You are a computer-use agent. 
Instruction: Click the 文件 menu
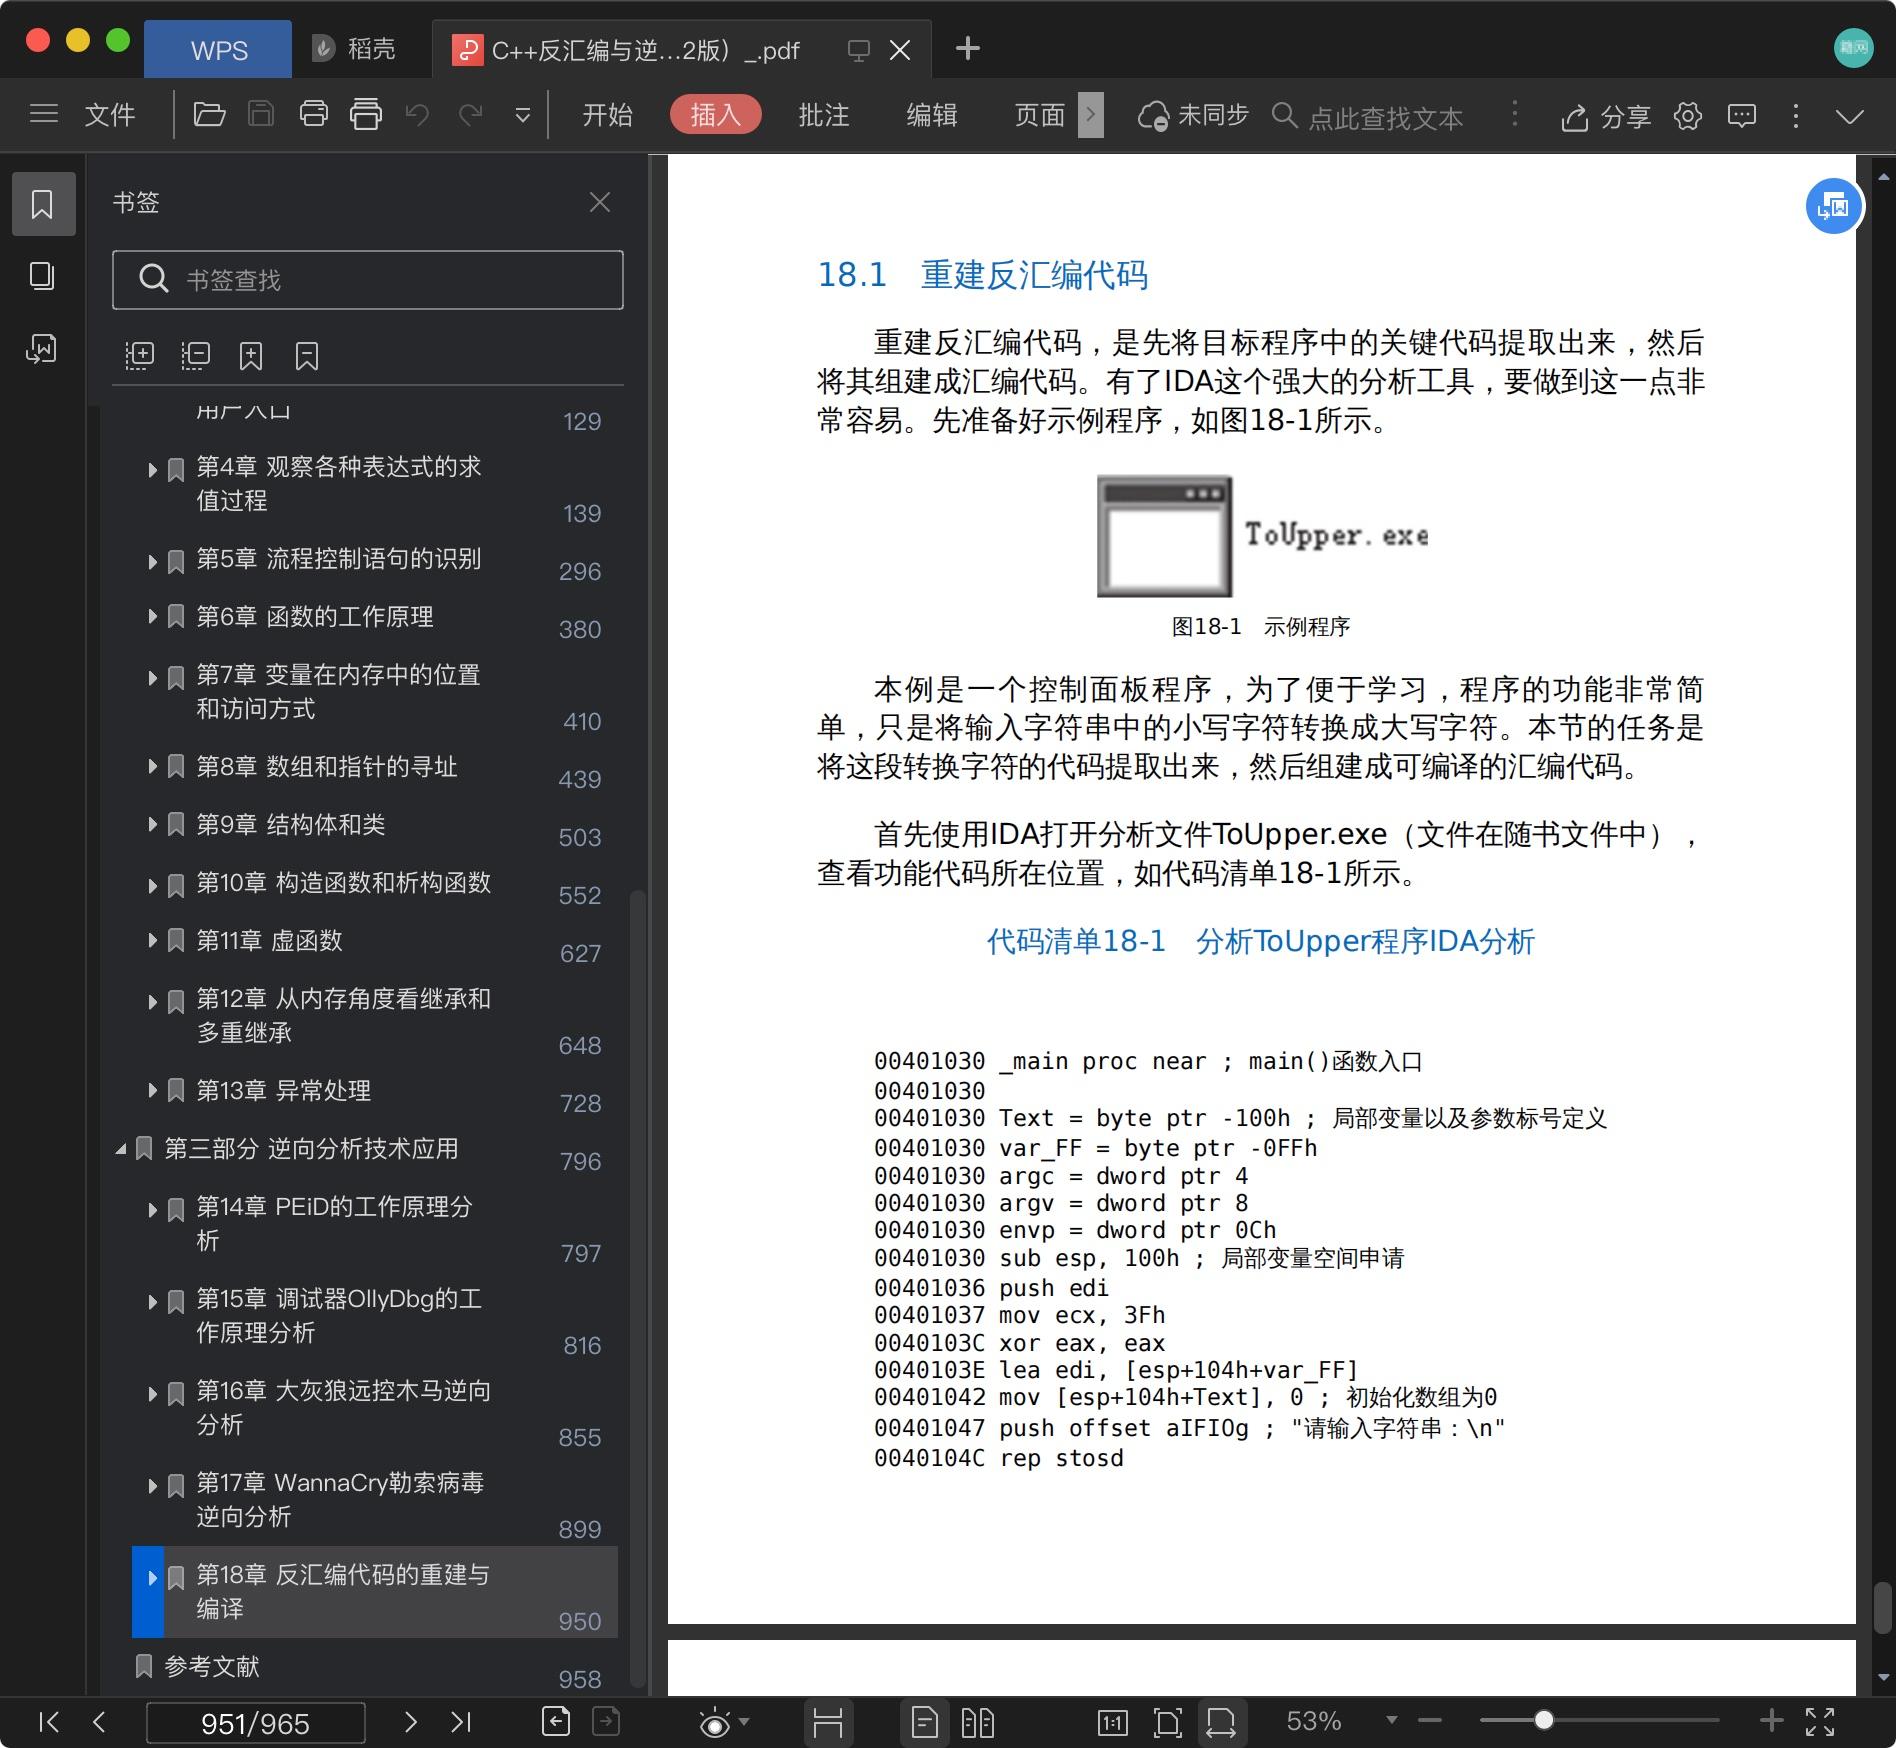(110, 115)
